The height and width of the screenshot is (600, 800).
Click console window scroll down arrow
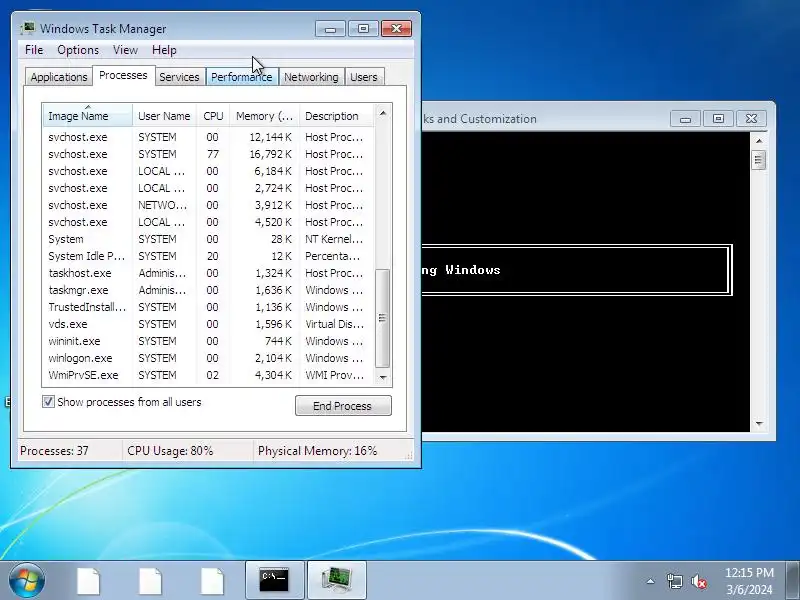pyautogui.click(x=759, y=423)
